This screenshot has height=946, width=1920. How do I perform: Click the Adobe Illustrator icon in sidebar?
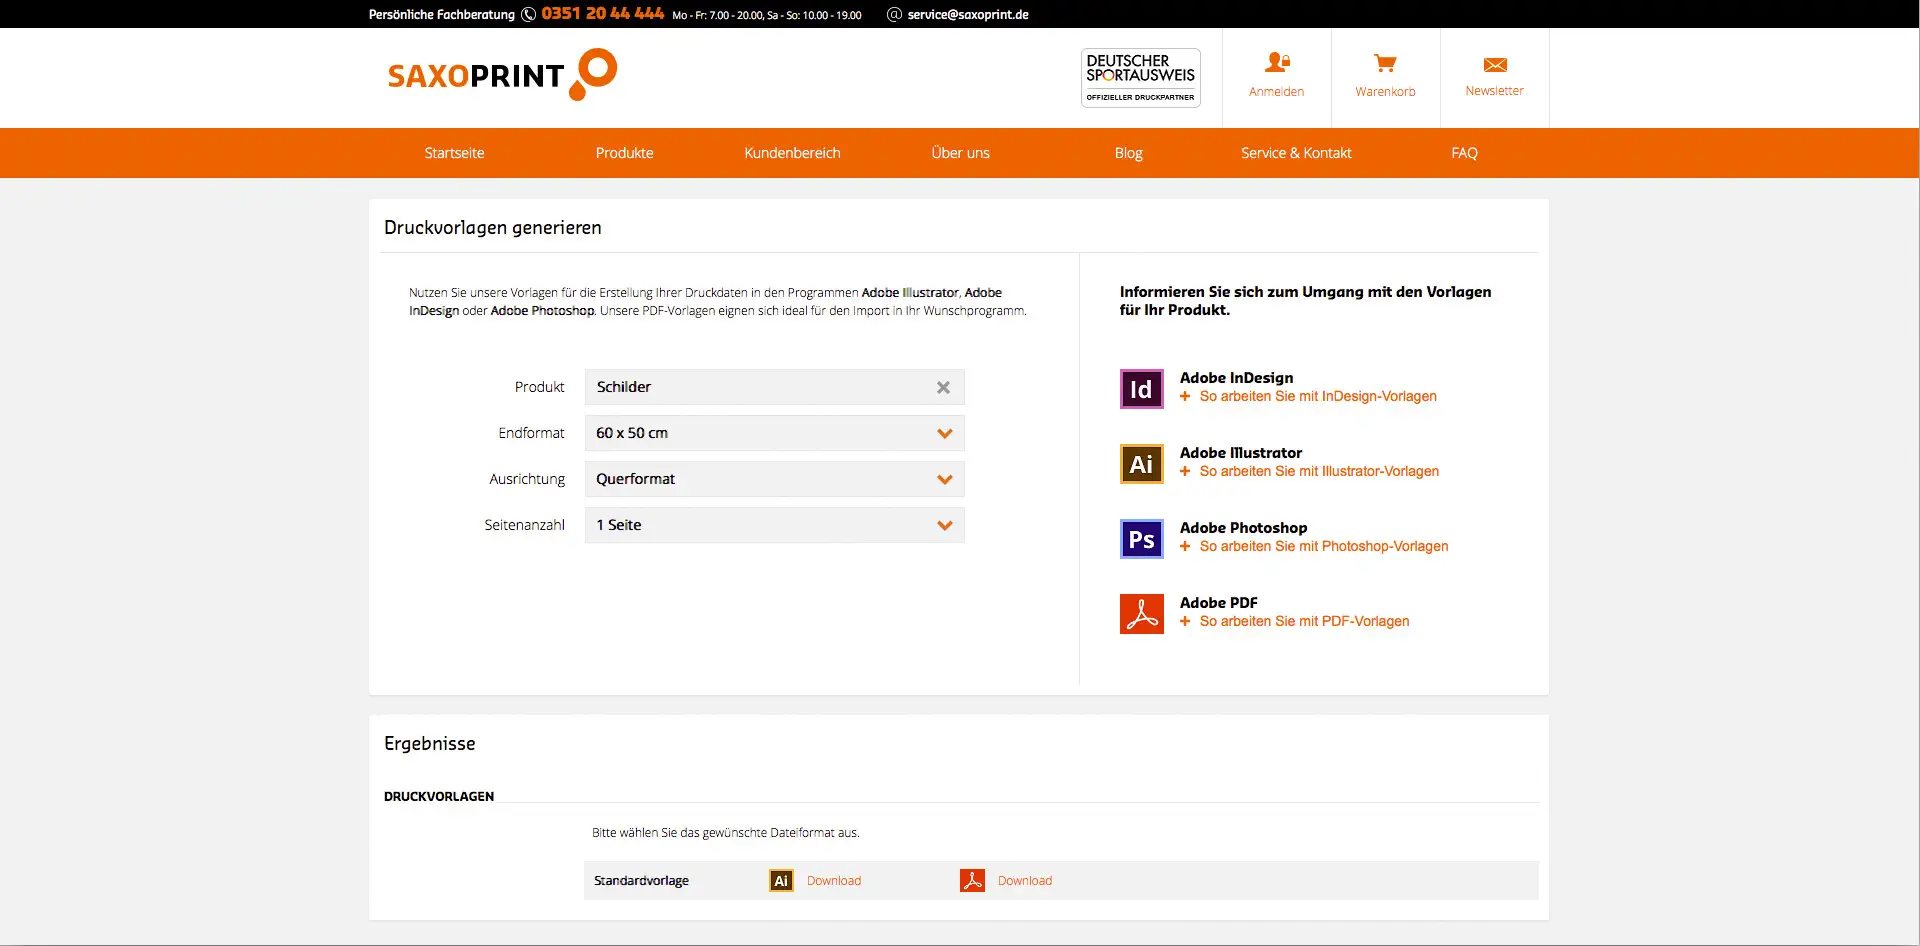point(1141,464)
